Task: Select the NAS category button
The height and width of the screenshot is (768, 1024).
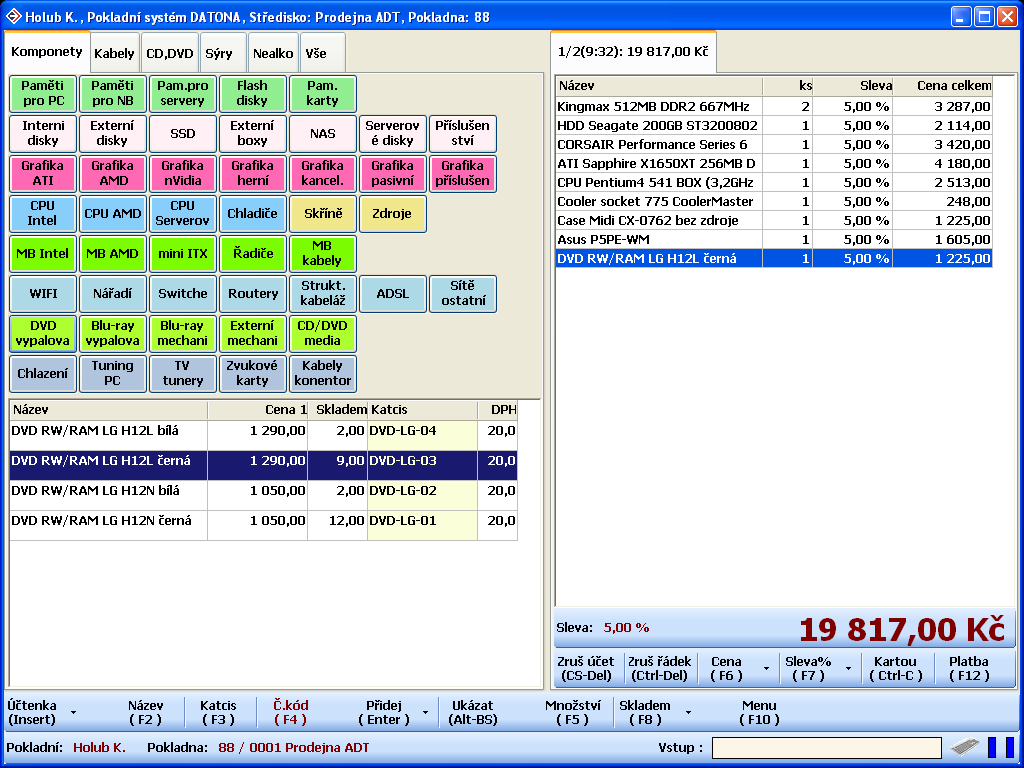Action: click(323, 133)
